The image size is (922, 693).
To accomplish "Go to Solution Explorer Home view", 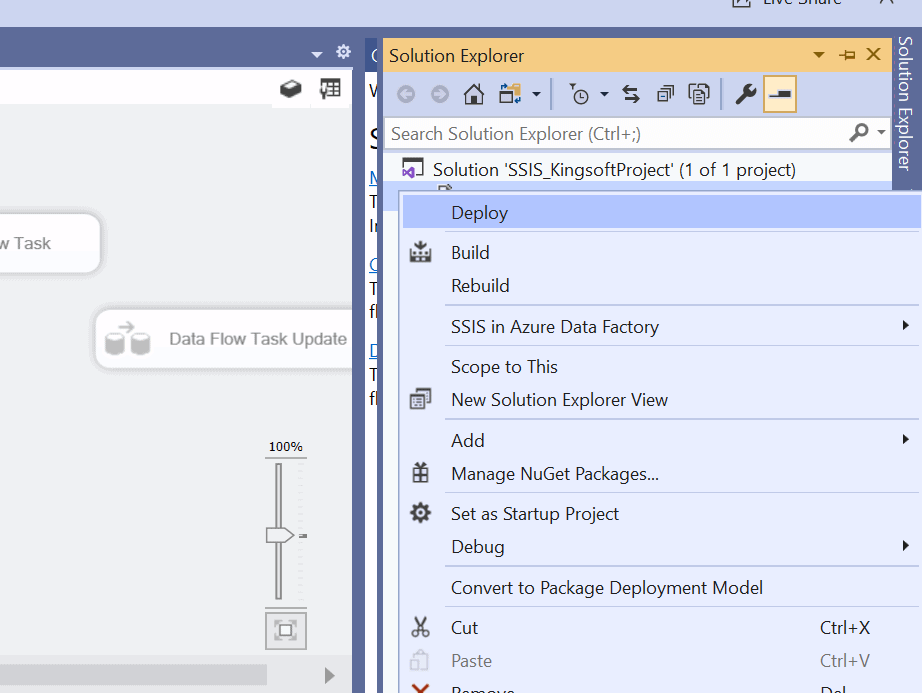I will 474,94.
